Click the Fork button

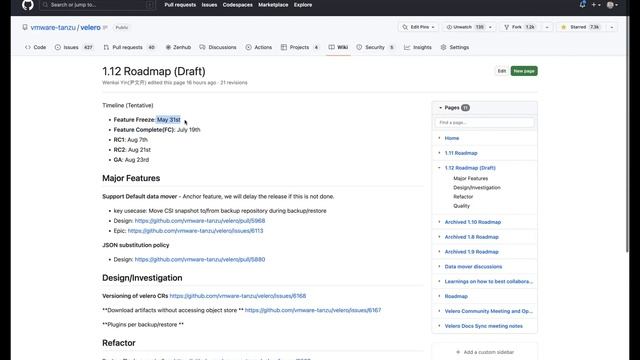point(519,27)
